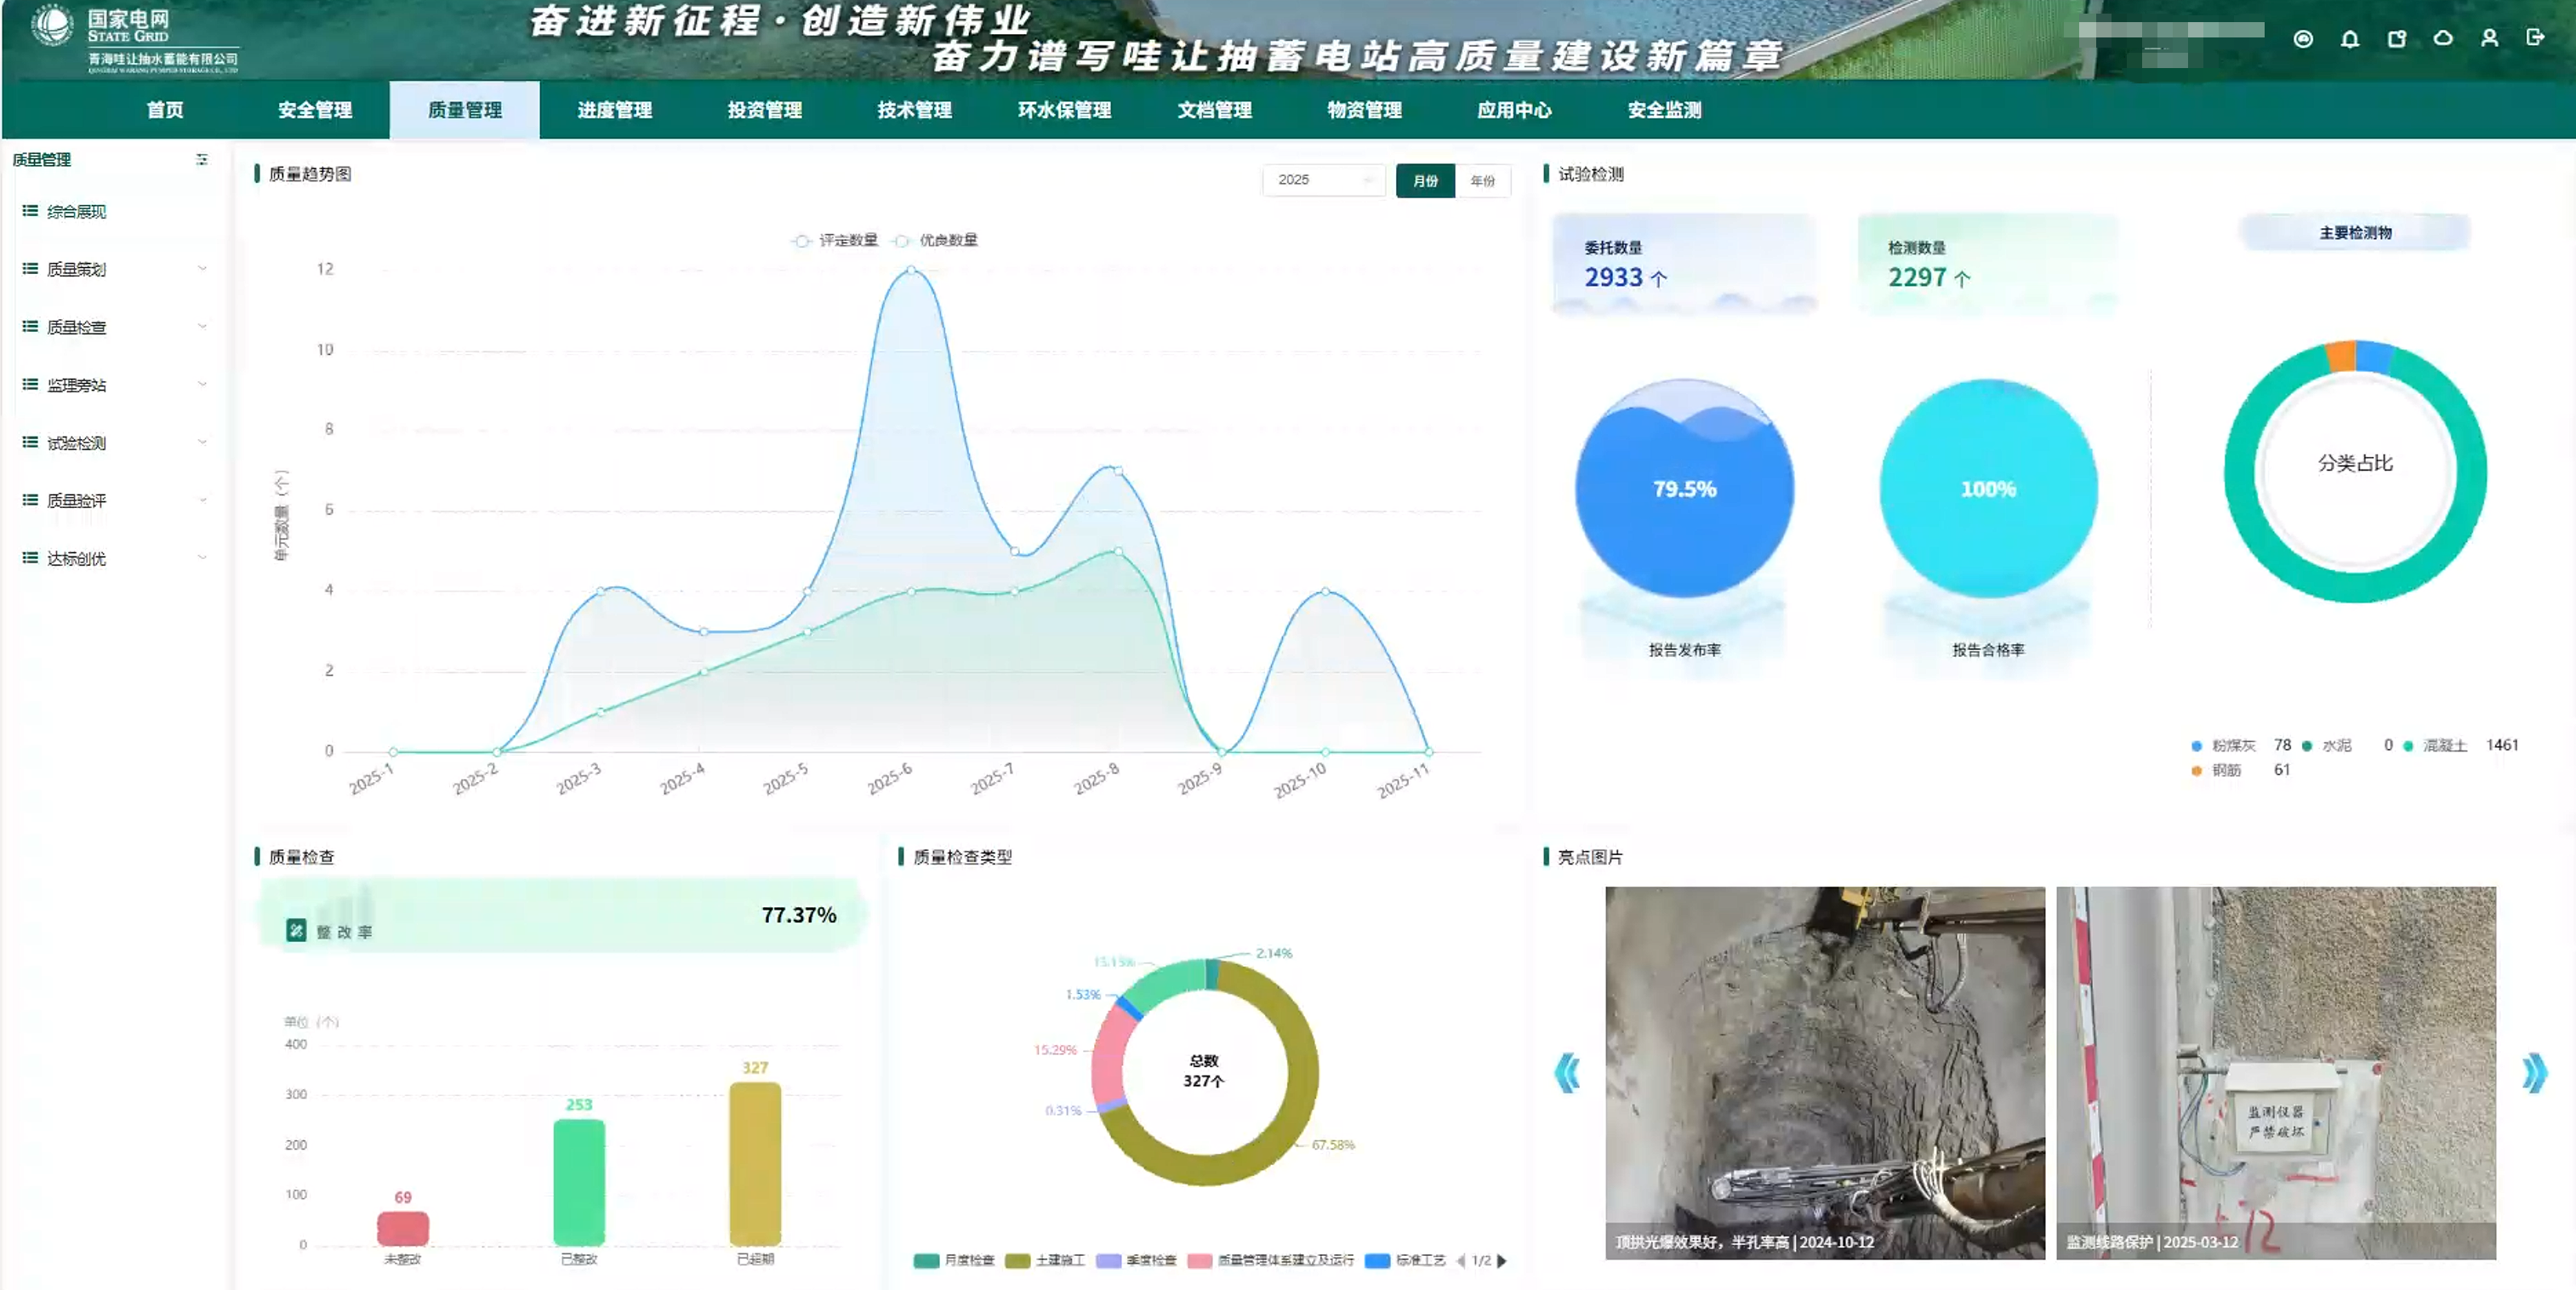2576x1290 pixels.
Task: Click the logout exit icon
Action: 2534,38
